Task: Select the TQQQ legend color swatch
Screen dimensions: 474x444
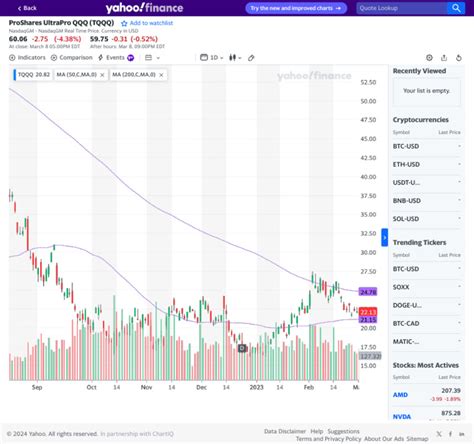Action: coord(15,75)
